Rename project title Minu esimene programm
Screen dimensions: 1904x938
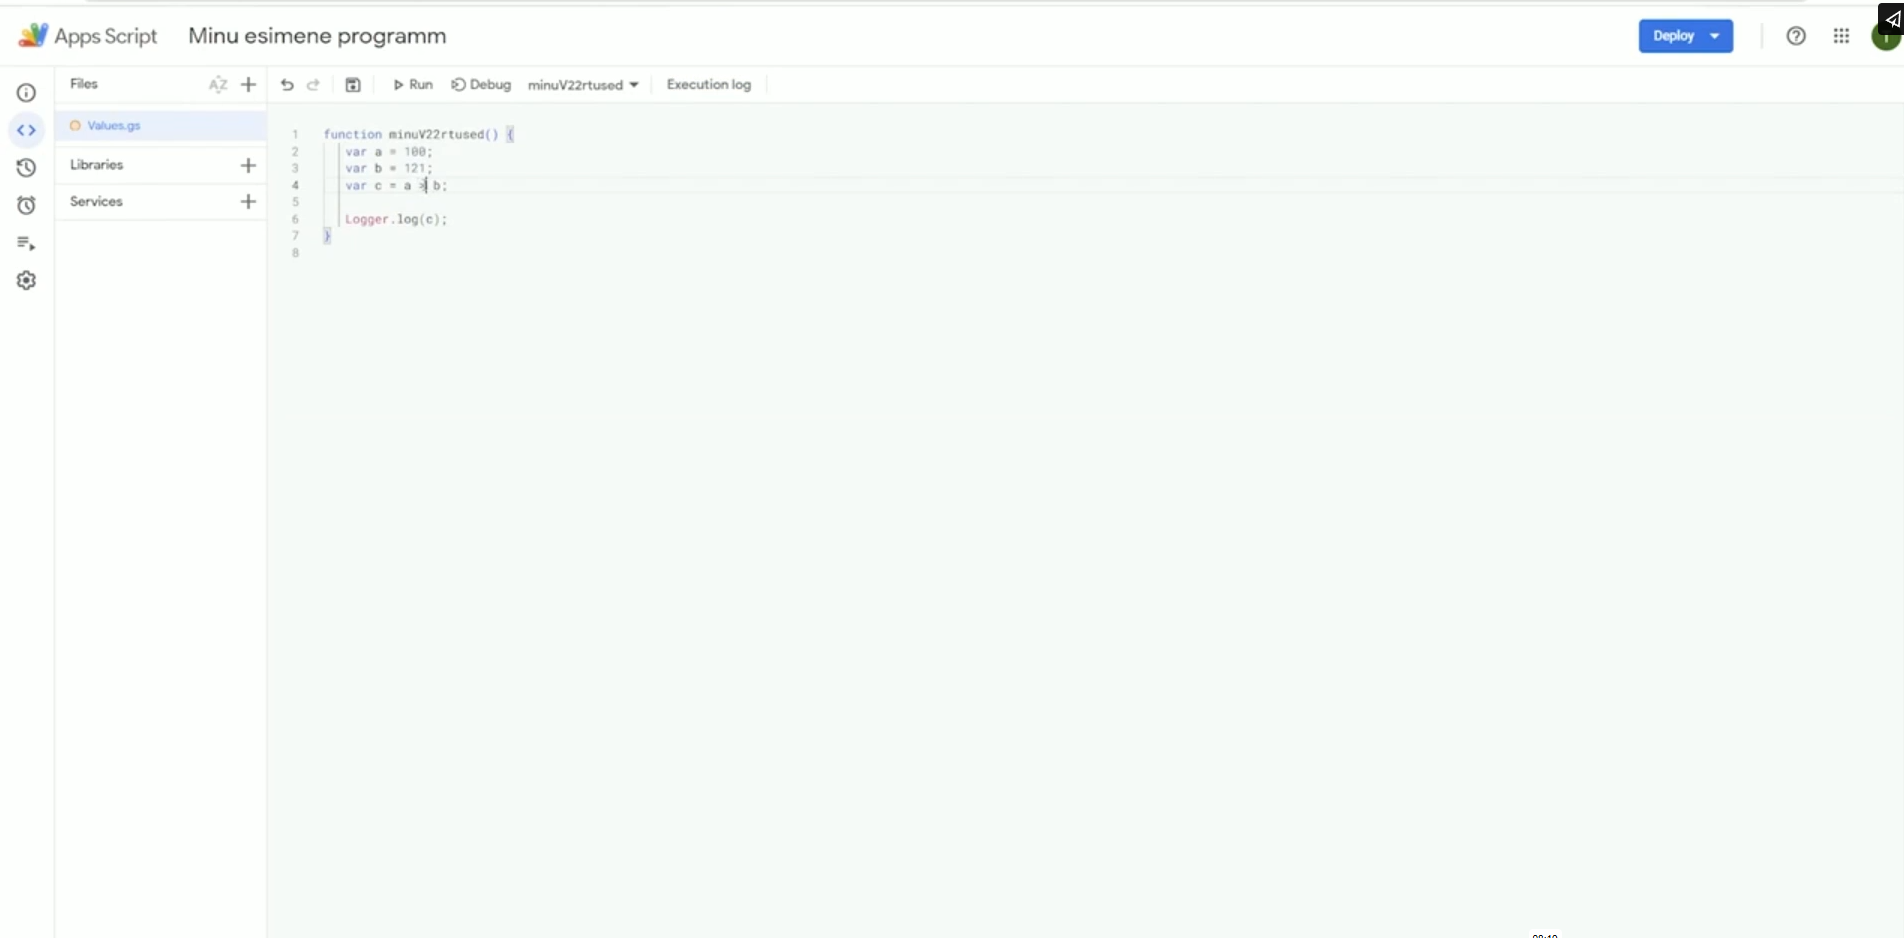tap(317, 36)
